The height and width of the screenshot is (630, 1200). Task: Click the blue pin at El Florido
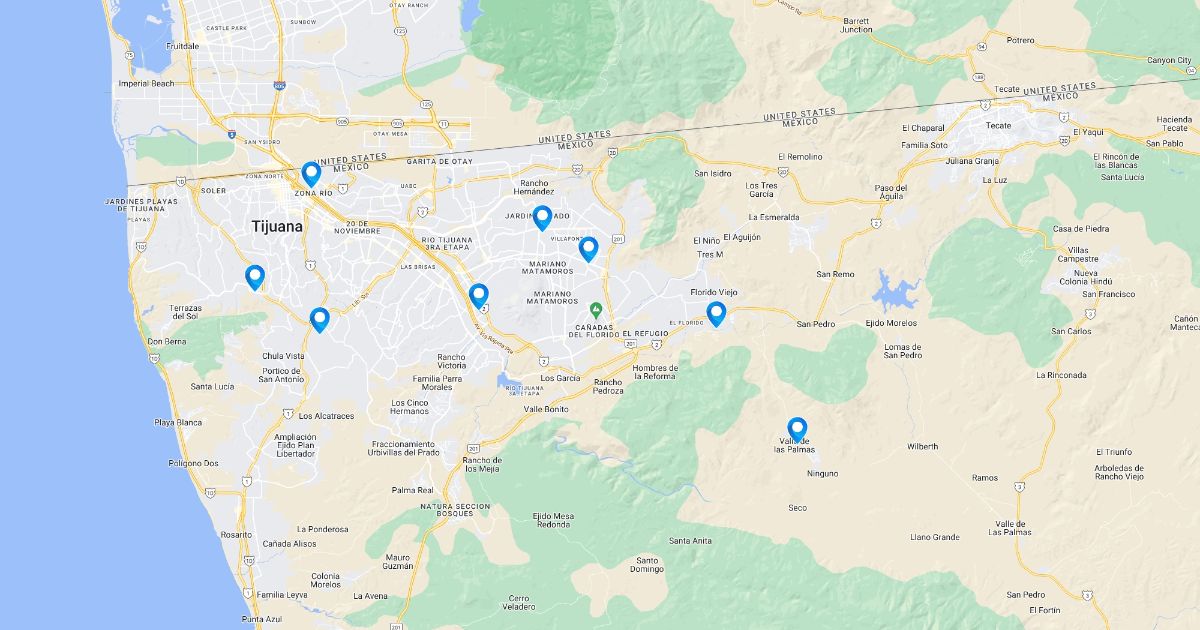tap(717, 314)
